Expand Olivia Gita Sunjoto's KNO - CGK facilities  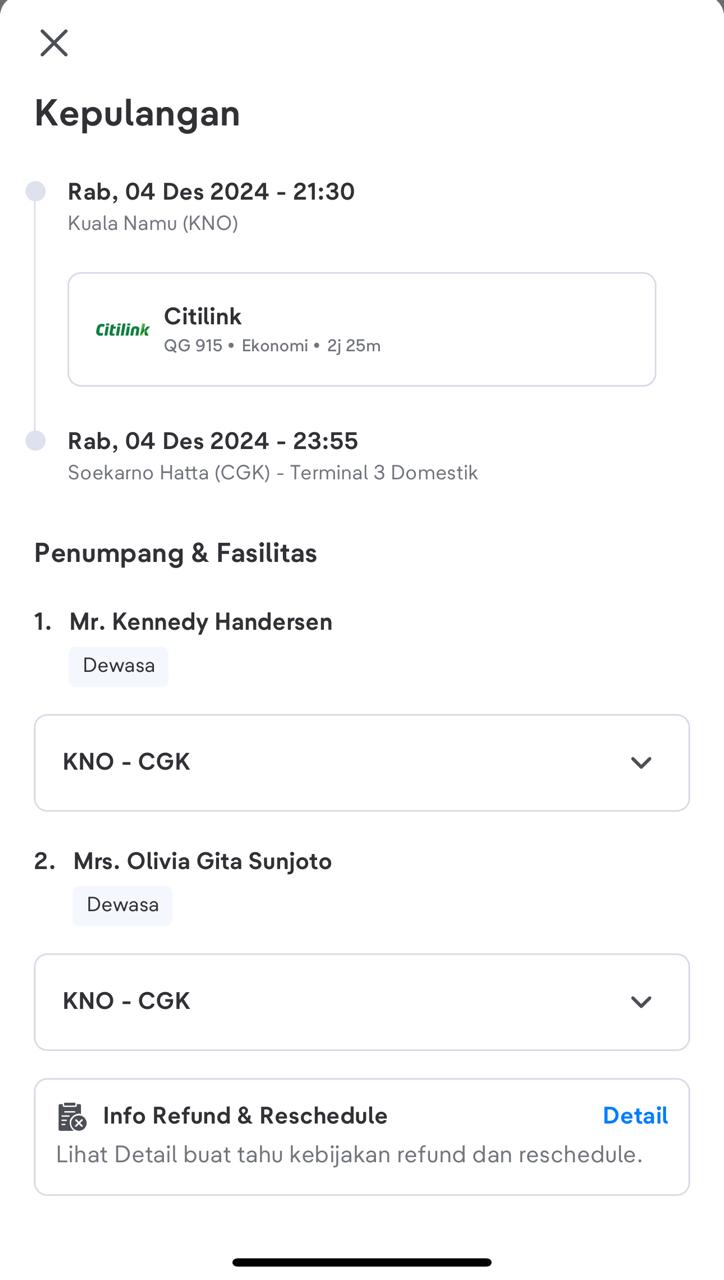[361, 1002]
